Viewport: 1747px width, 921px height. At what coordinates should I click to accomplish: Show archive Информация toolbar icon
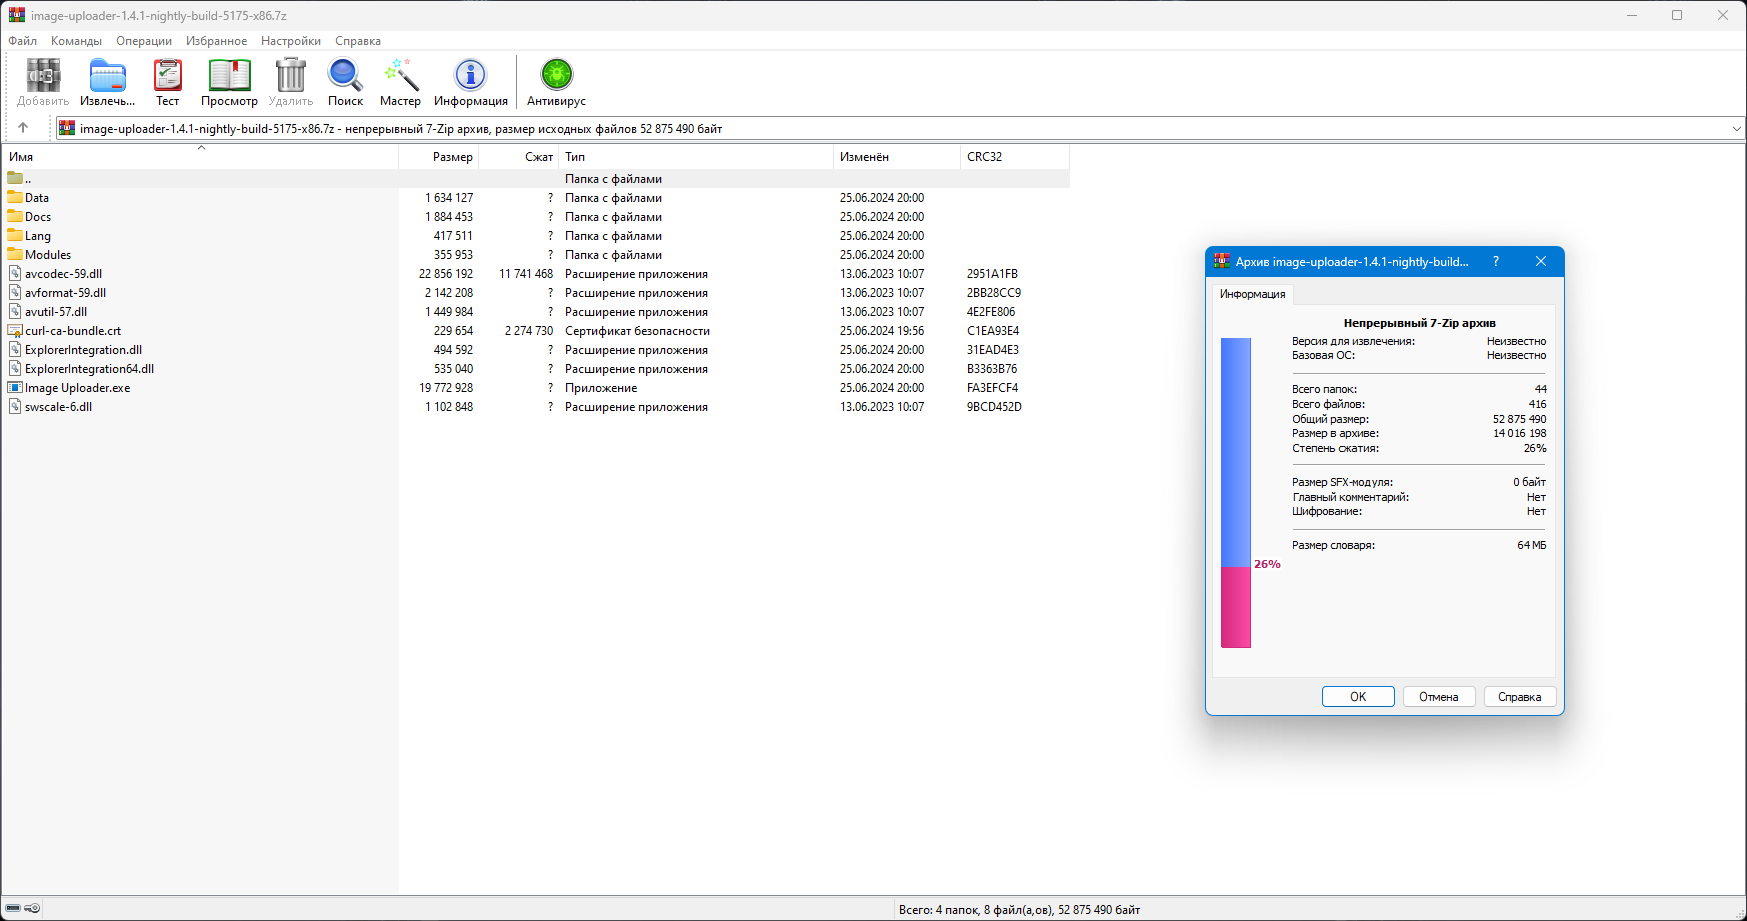[x=470, y=75]
